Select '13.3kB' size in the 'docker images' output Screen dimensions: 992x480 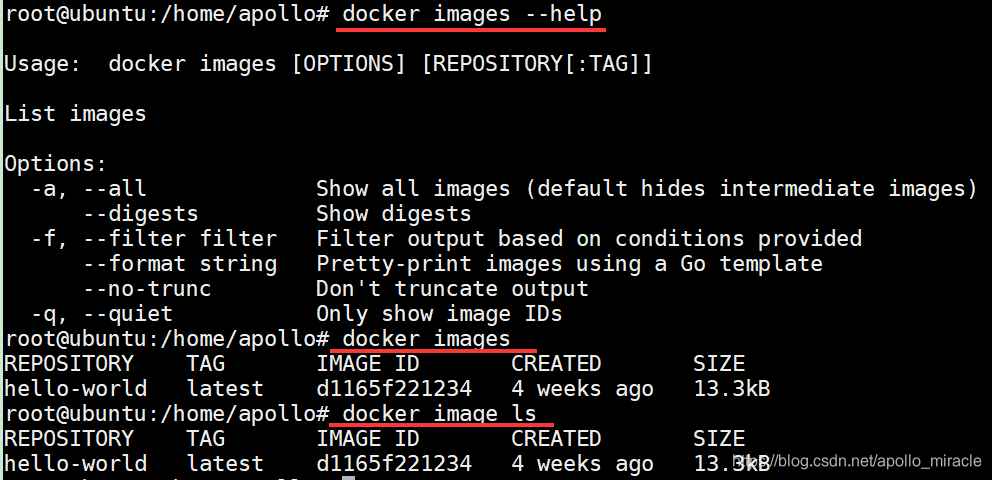coord(732,388)
